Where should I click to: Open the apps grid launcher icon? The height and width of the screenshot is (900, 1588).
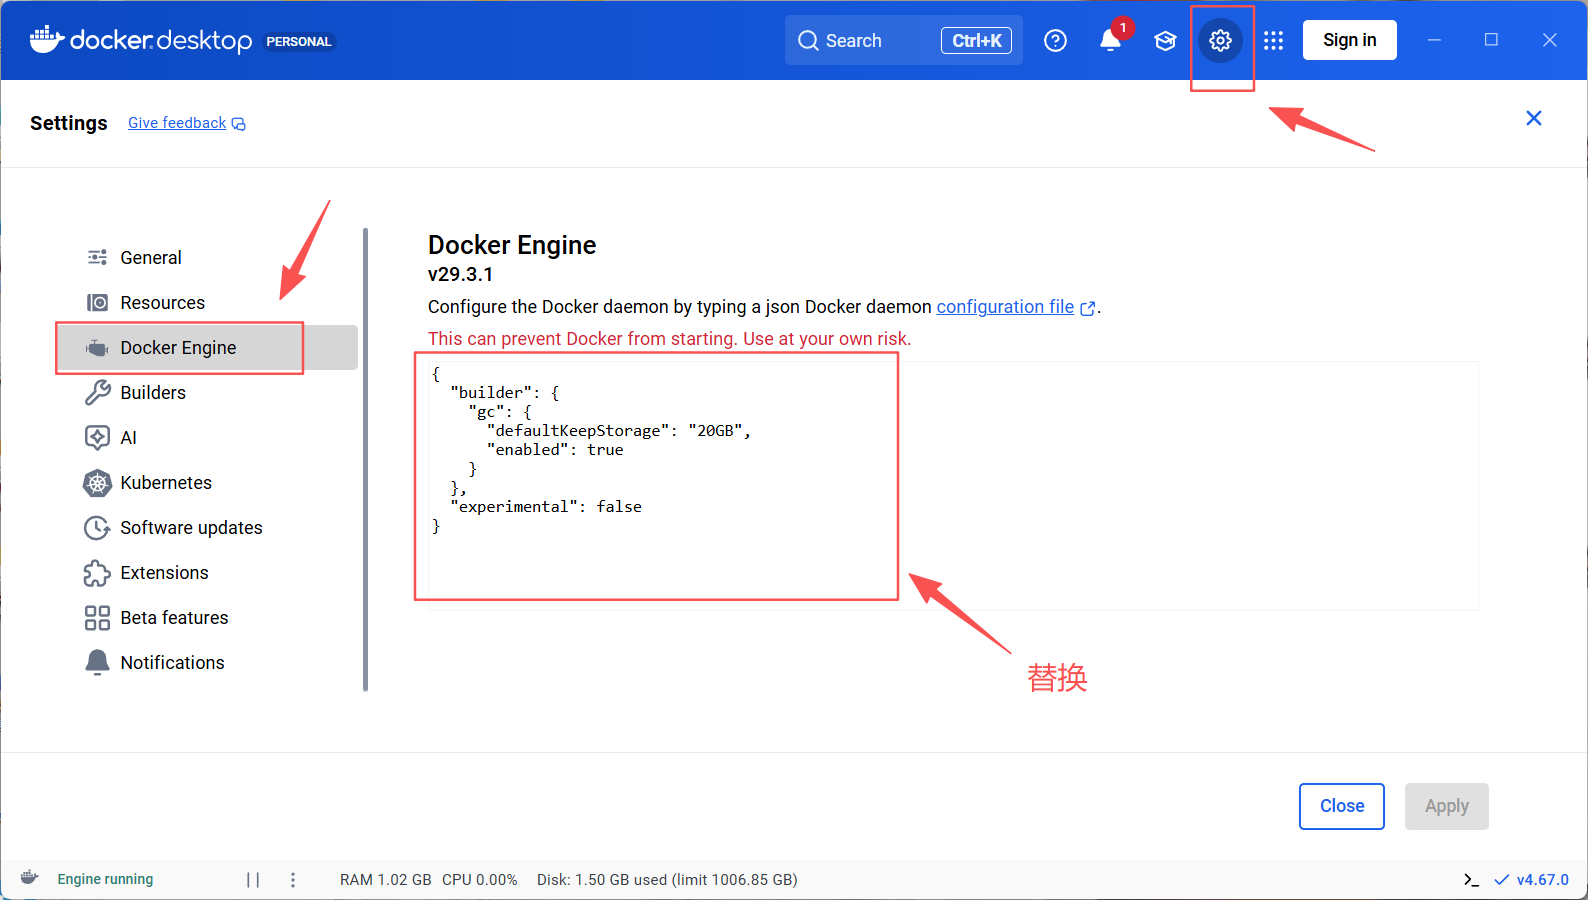pos(1273,40)
